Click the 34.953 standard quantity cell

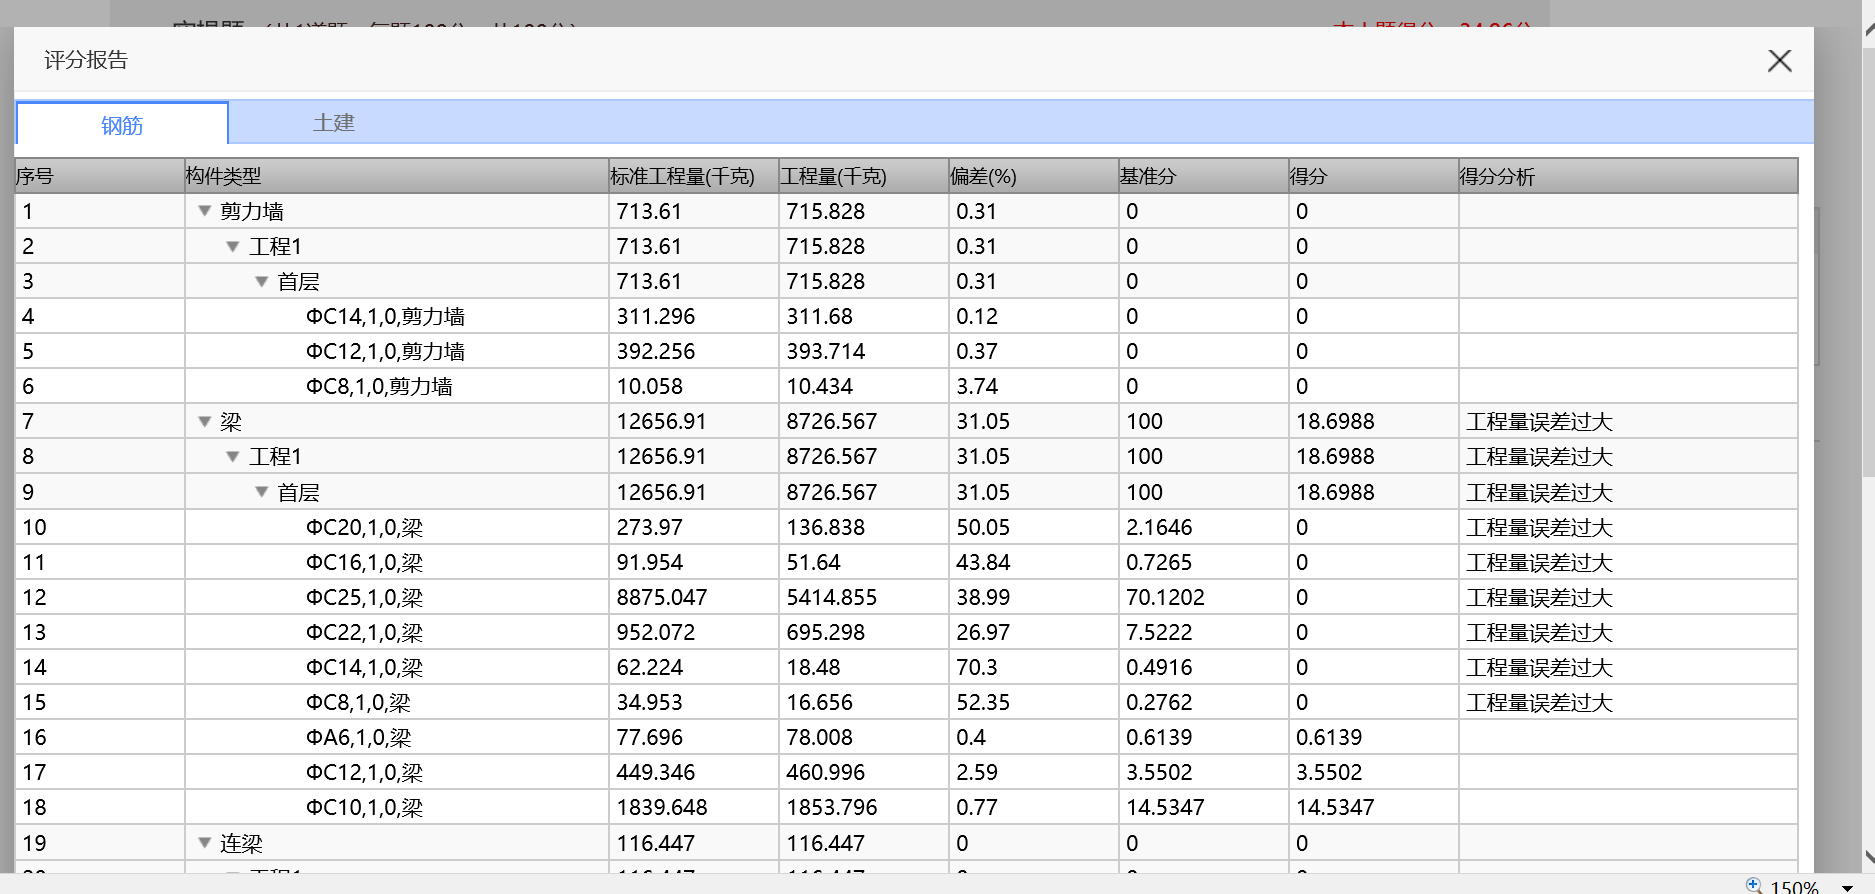pos(694,702)
